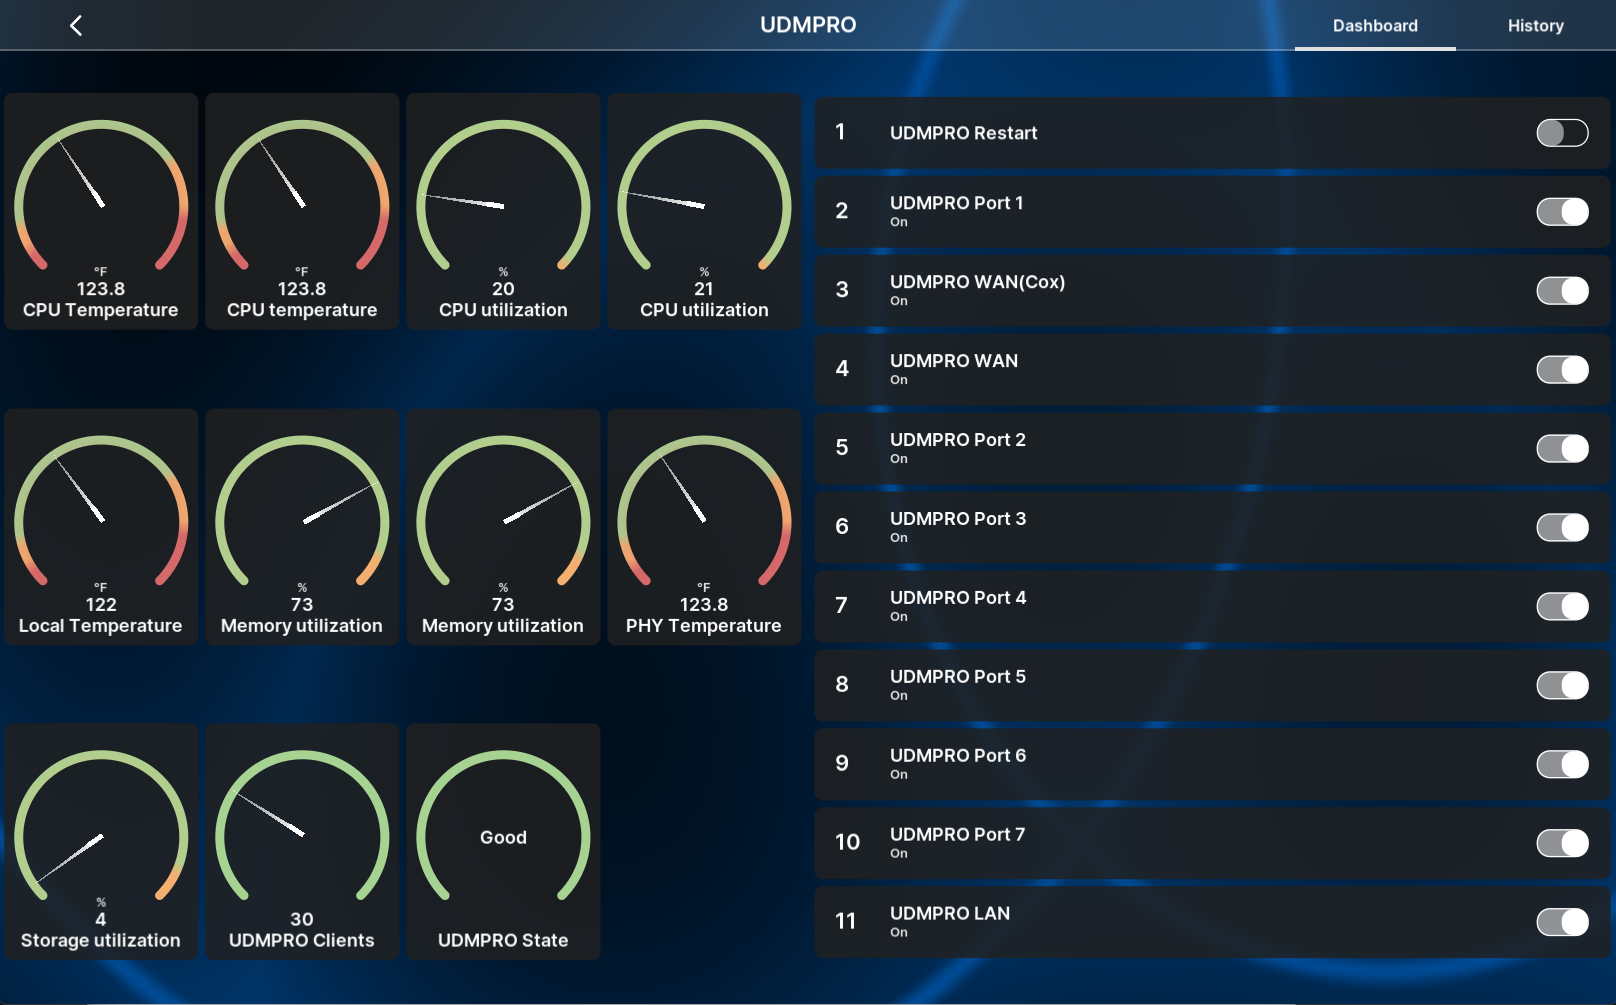This screenshot has width=1616, height=1005.
Task: Enable the UDMPRO Restart switch
Action: click(x=1561, y=133)
